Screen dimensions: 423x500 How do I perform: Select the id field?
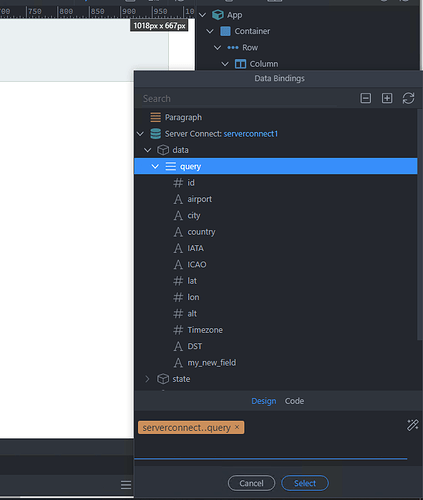tap(191, 183)
